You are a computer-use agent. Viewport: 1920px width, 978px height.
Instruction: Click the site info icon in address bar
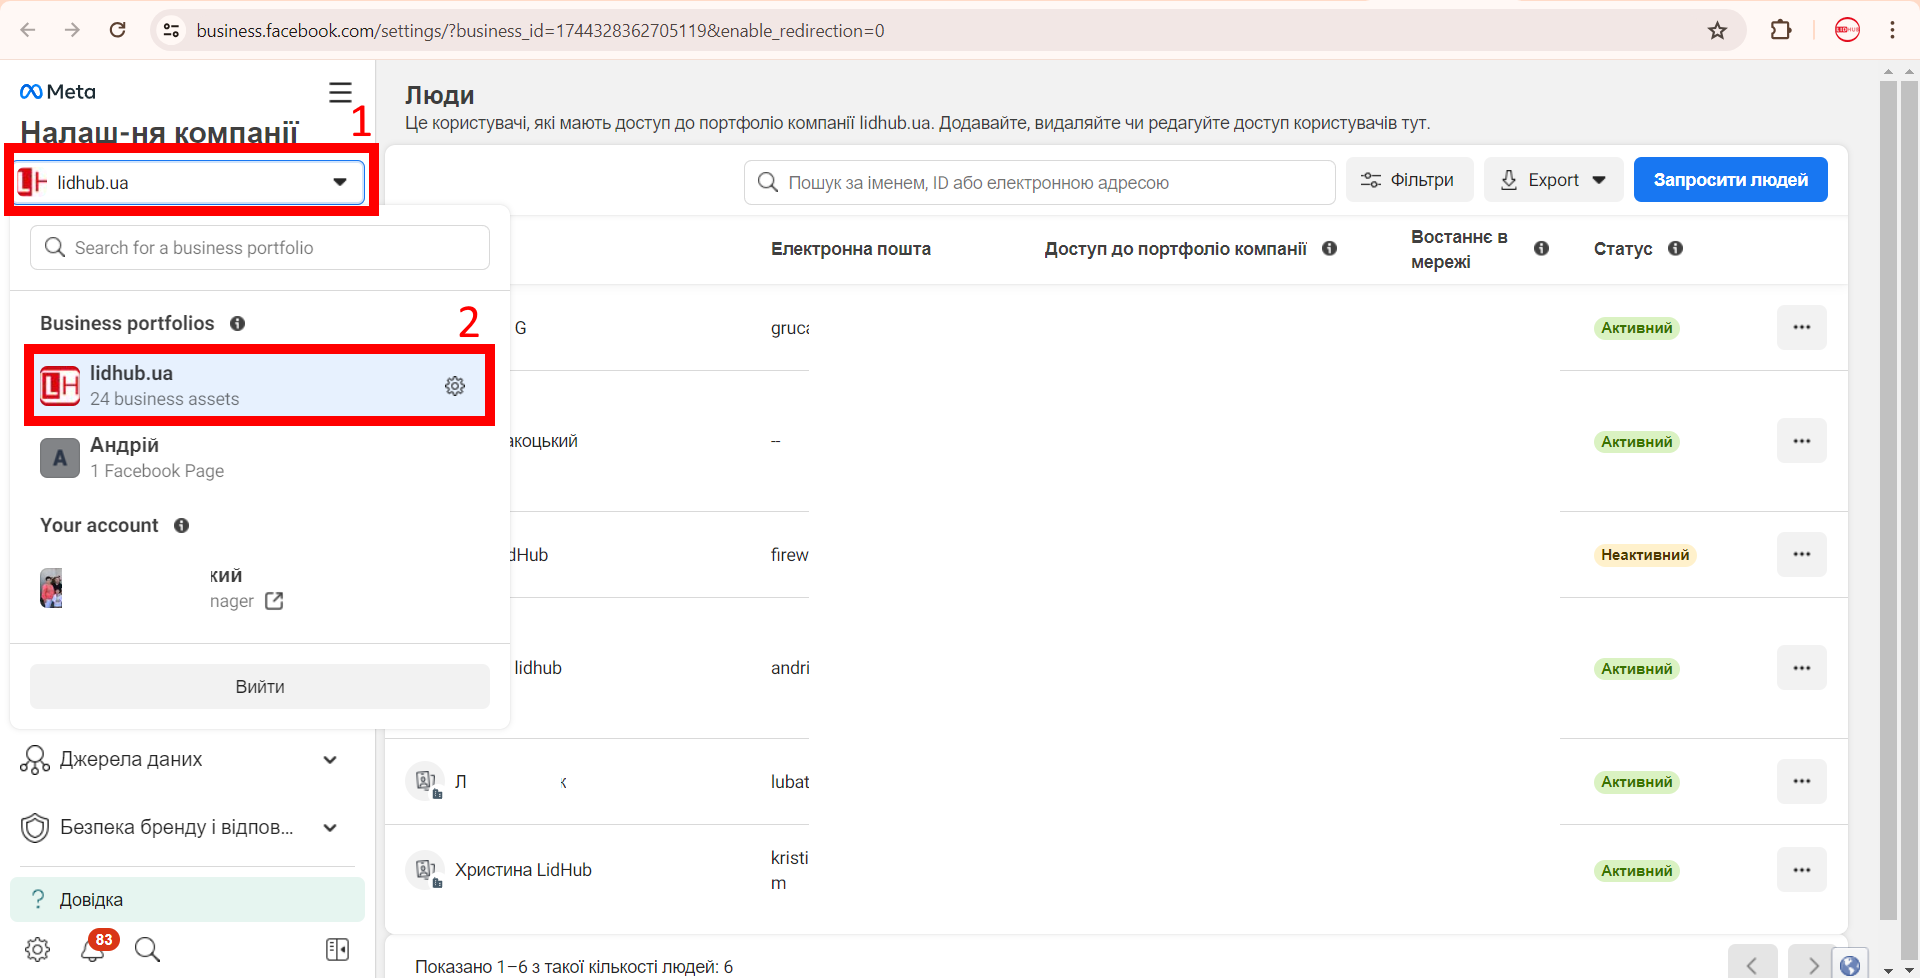tap(172, 30)
